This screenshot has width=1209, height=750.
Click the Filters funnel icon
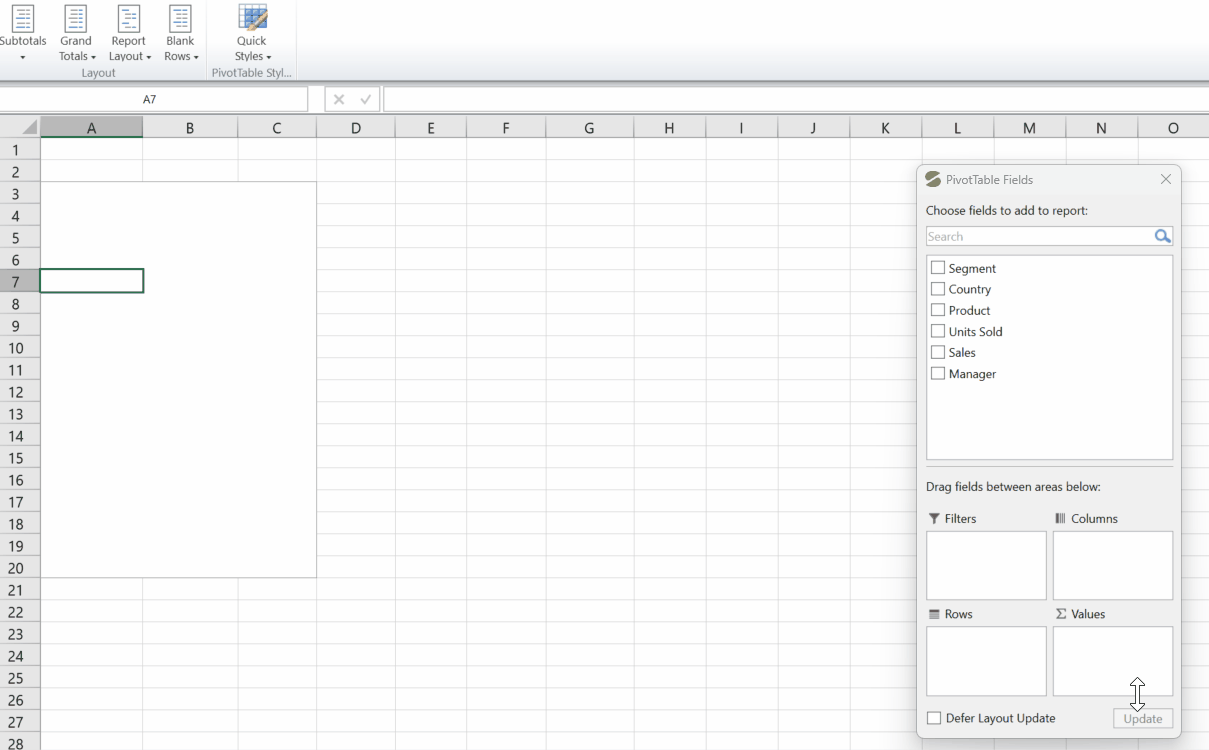(933, 518)
